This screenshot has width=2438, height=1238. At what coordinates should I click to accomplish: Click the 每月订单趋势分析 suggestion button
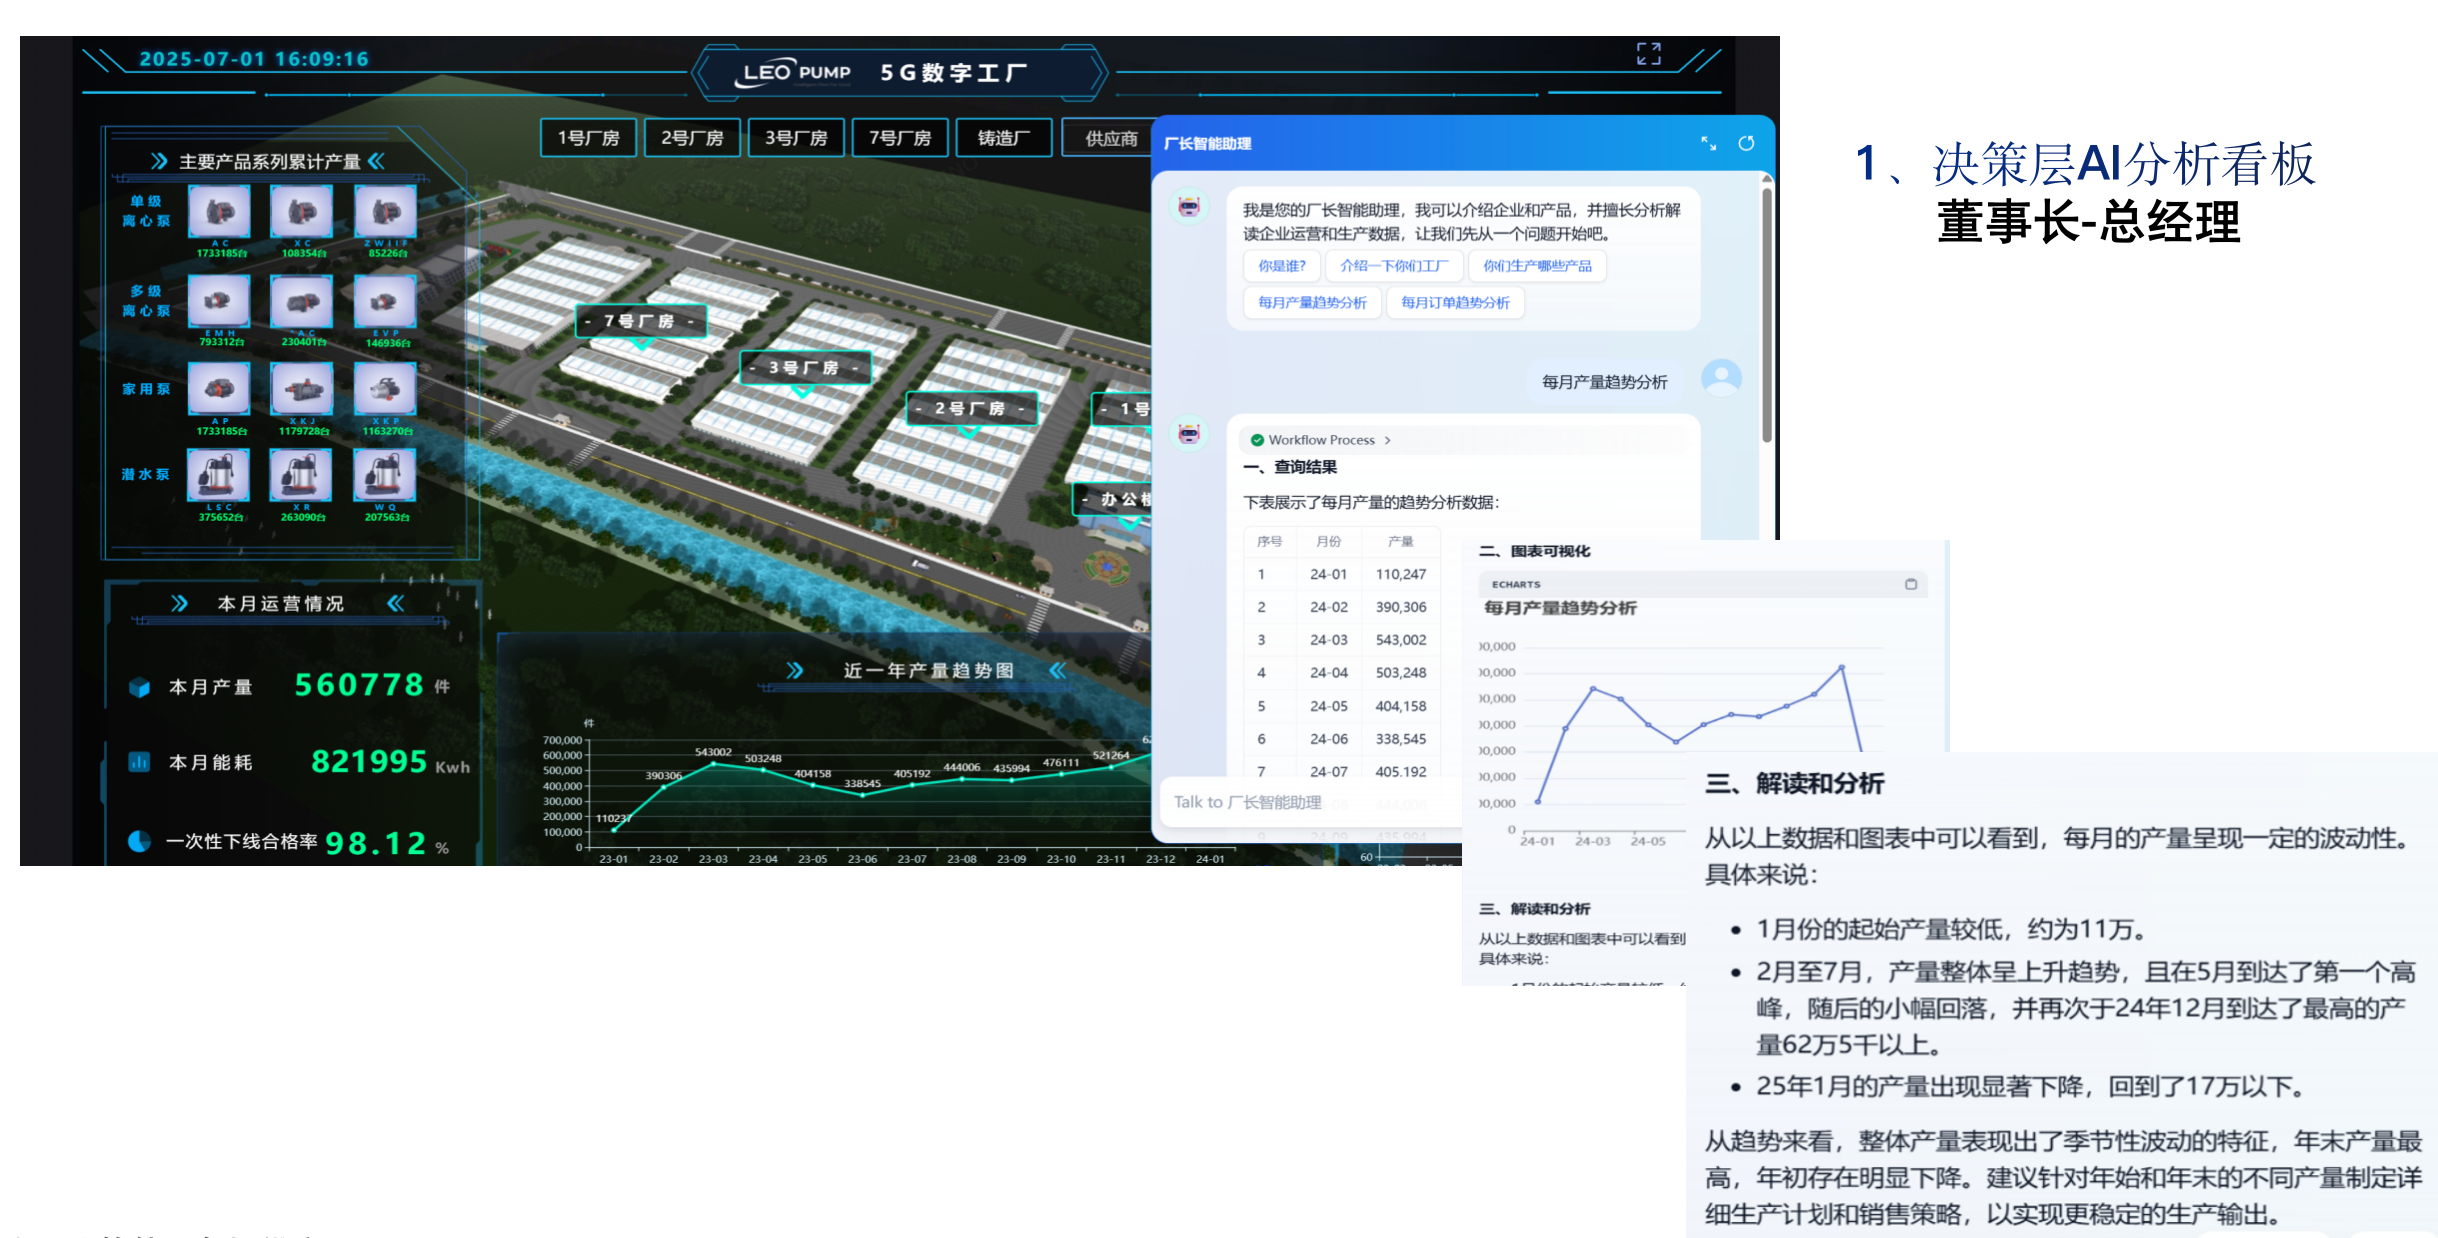click(x=1454, y=303)
